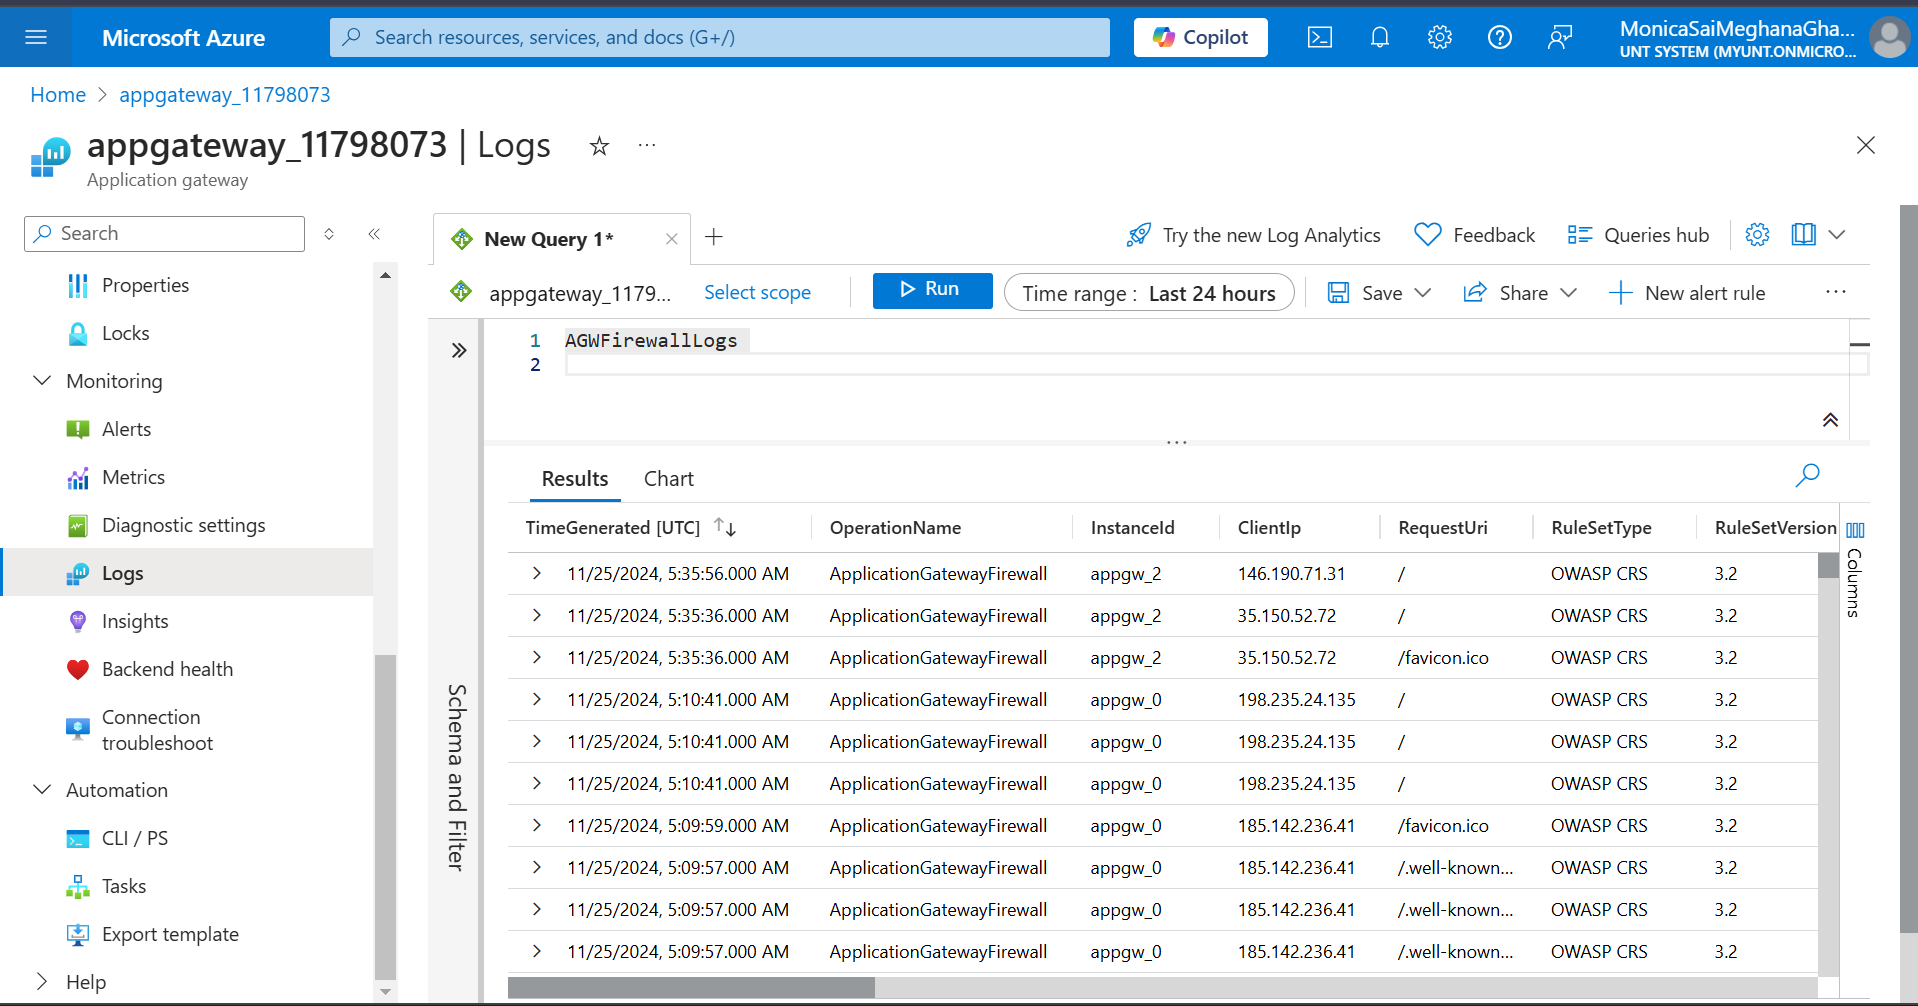Open toolbar overflow ellipsis after New alert rule
This screenshot has width=1918, height=1006.
coord(1835,292)
